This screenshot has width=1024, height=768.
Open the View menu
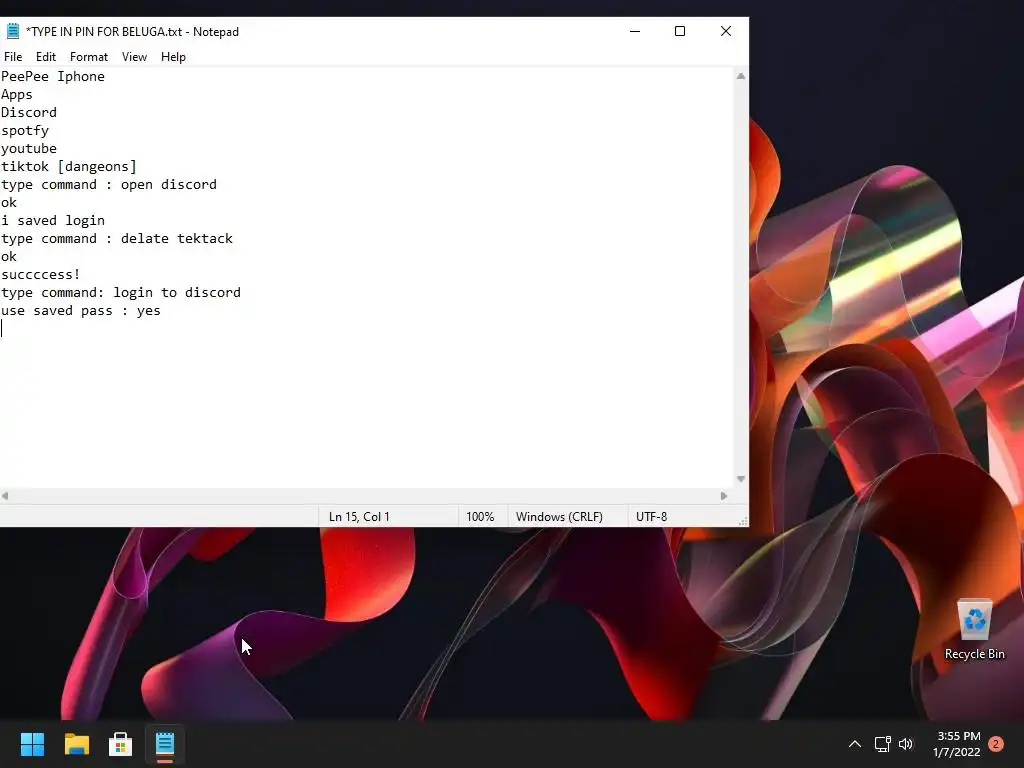[x=134, y=57]
